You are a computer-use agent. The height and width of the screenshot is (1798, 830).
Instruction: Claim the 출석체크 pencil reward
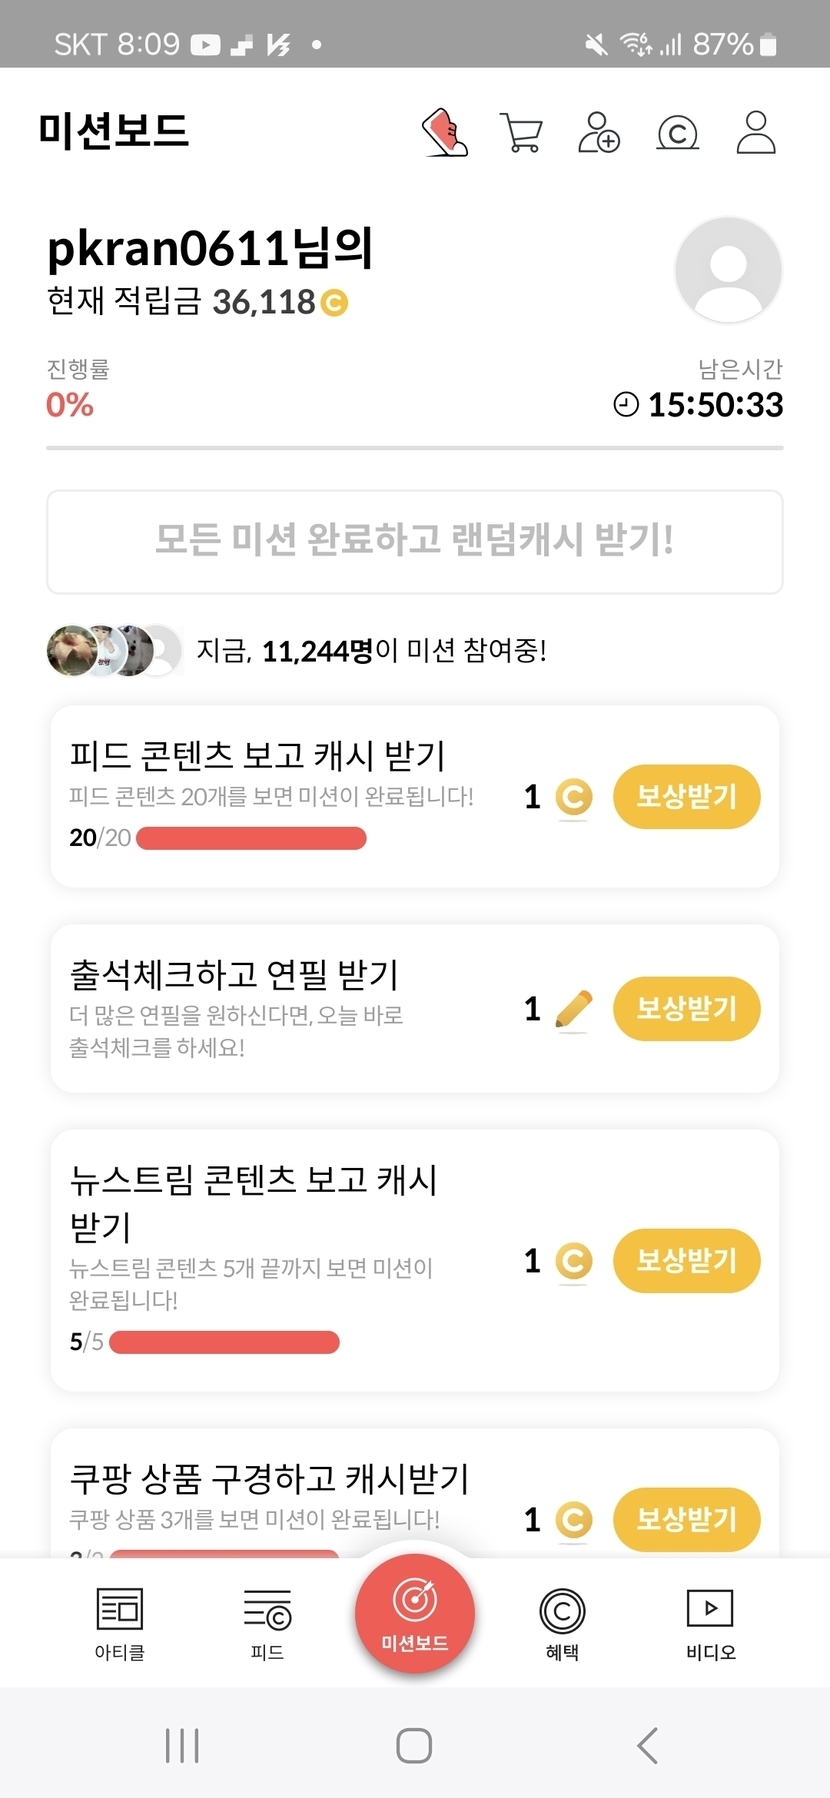tap(686, 1008)
